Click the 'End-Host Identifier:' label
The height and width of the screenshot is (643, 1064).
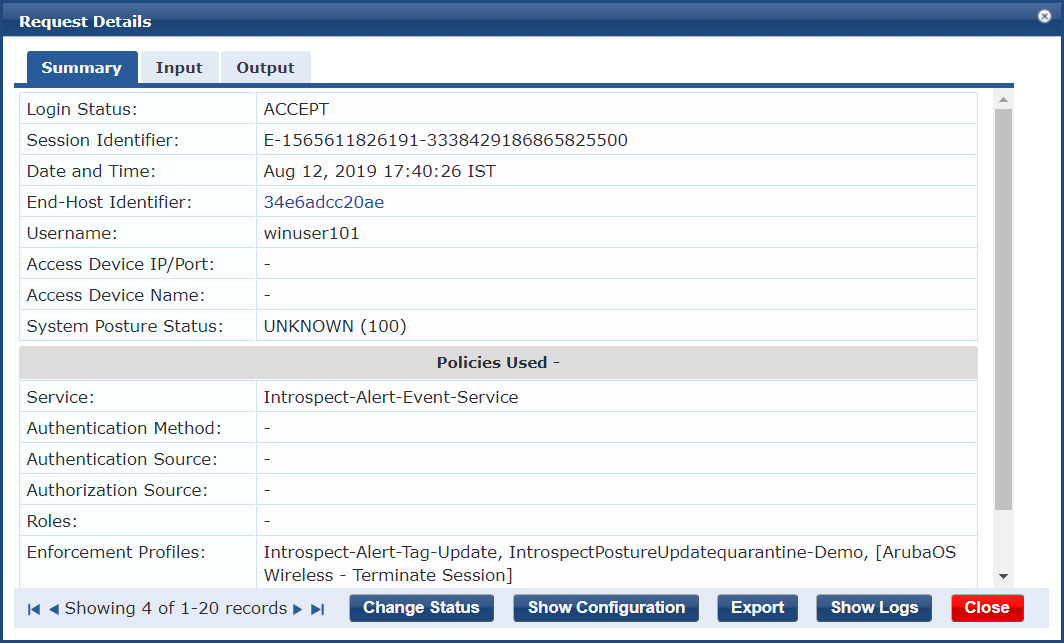point(109,202)
